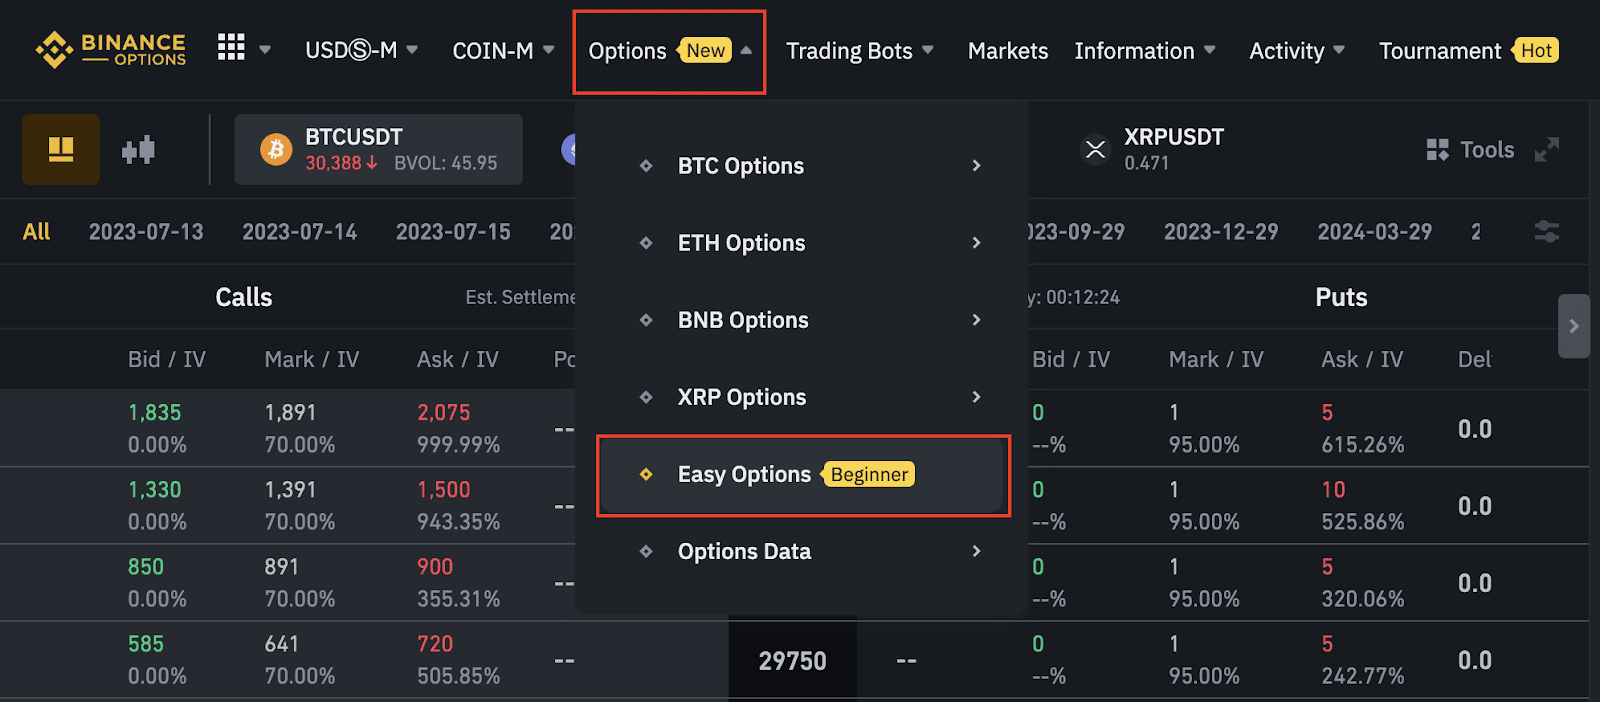Image resolution: width=1600 pixels, height=702 pixels.
Task: Switch to the option chain layout view
Action: pos(61,150)
